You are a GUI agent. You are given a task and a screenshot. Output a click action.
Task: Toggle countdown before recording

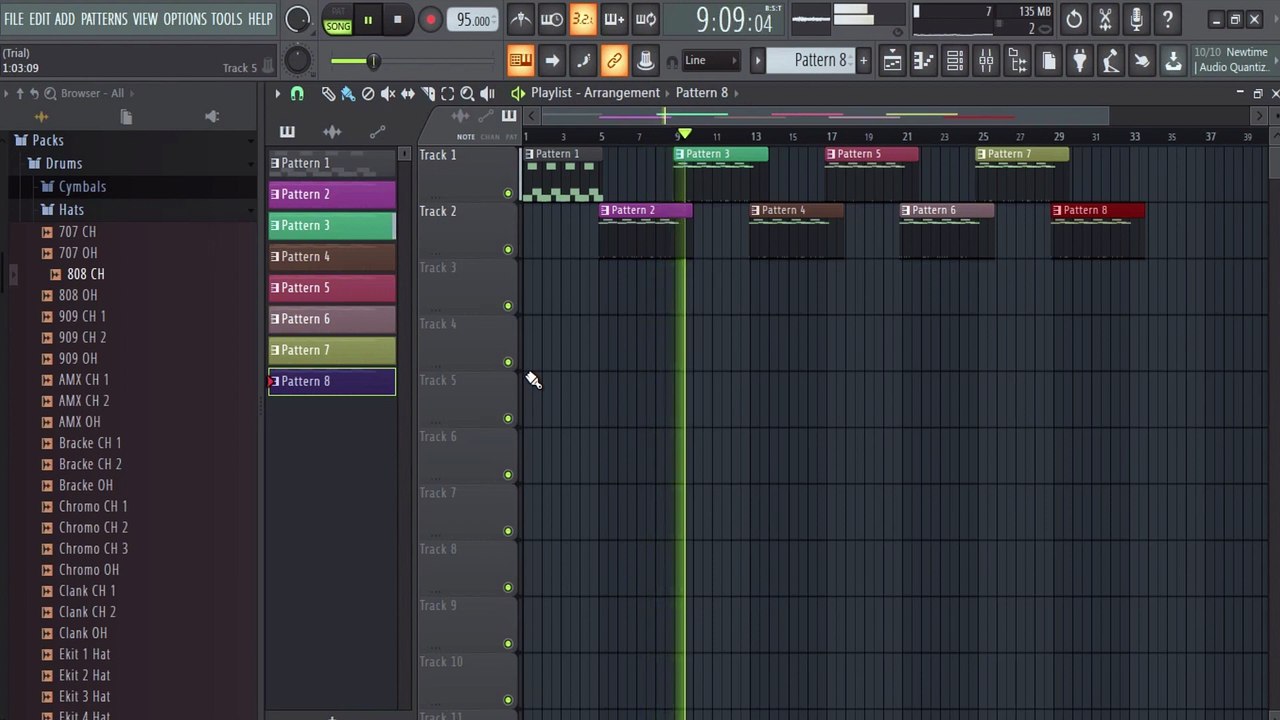point(583,19)
